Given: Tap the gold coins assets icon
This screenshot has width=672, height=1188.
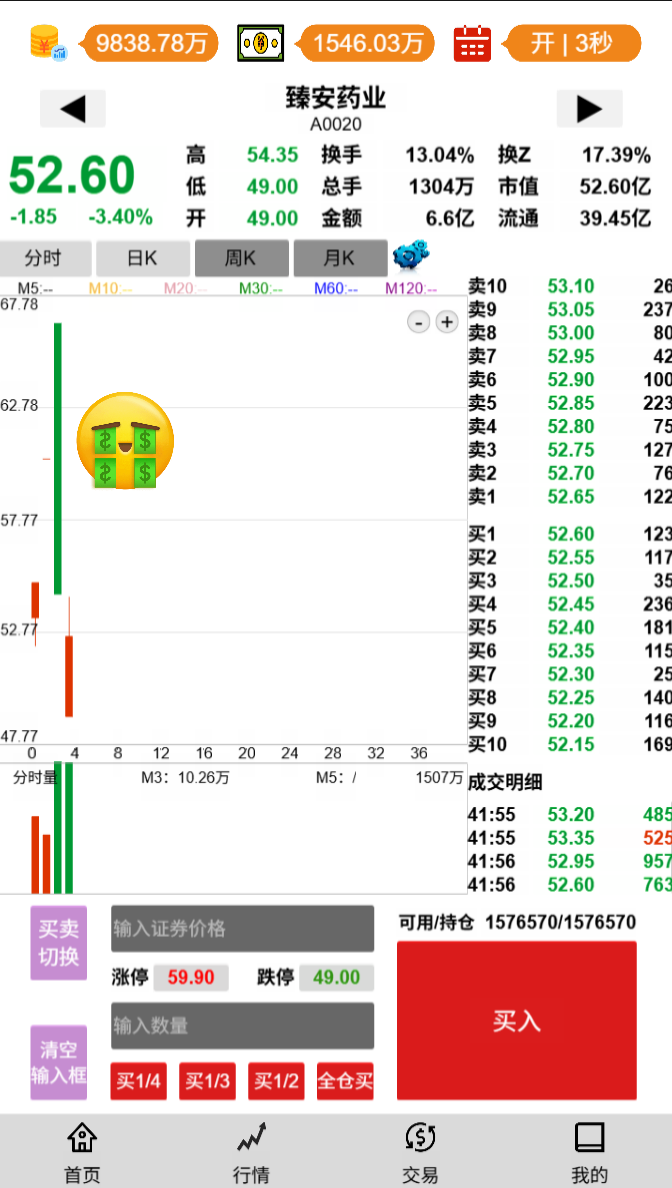Looking at the screenshot, I should (47, 43).
